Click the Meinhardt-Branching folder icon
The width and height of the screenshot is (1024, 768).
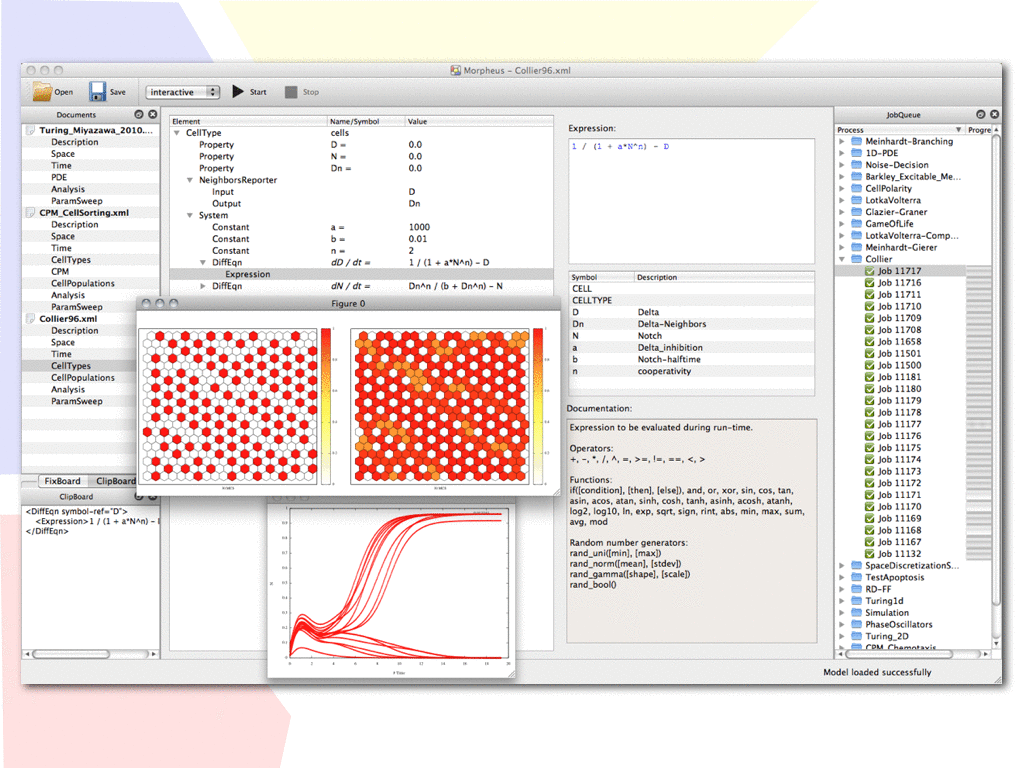856,141
